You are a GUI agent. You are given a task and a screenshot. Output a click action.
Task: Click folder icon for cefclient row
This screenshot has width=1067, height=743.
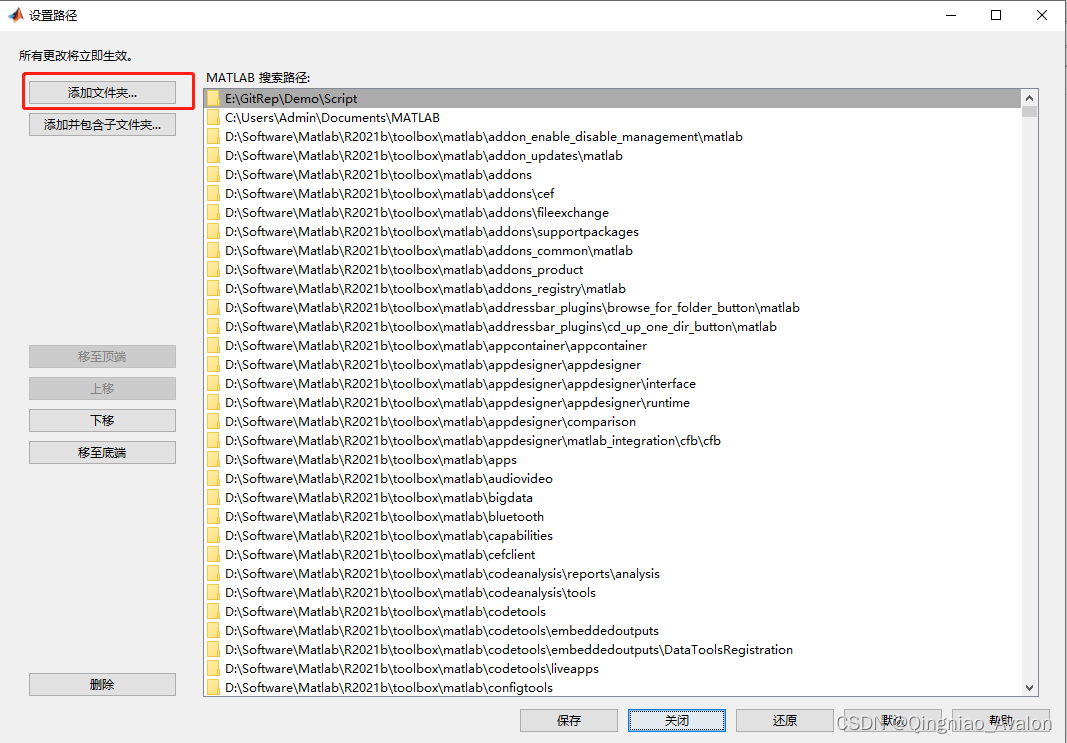click(x=214, y=556)
